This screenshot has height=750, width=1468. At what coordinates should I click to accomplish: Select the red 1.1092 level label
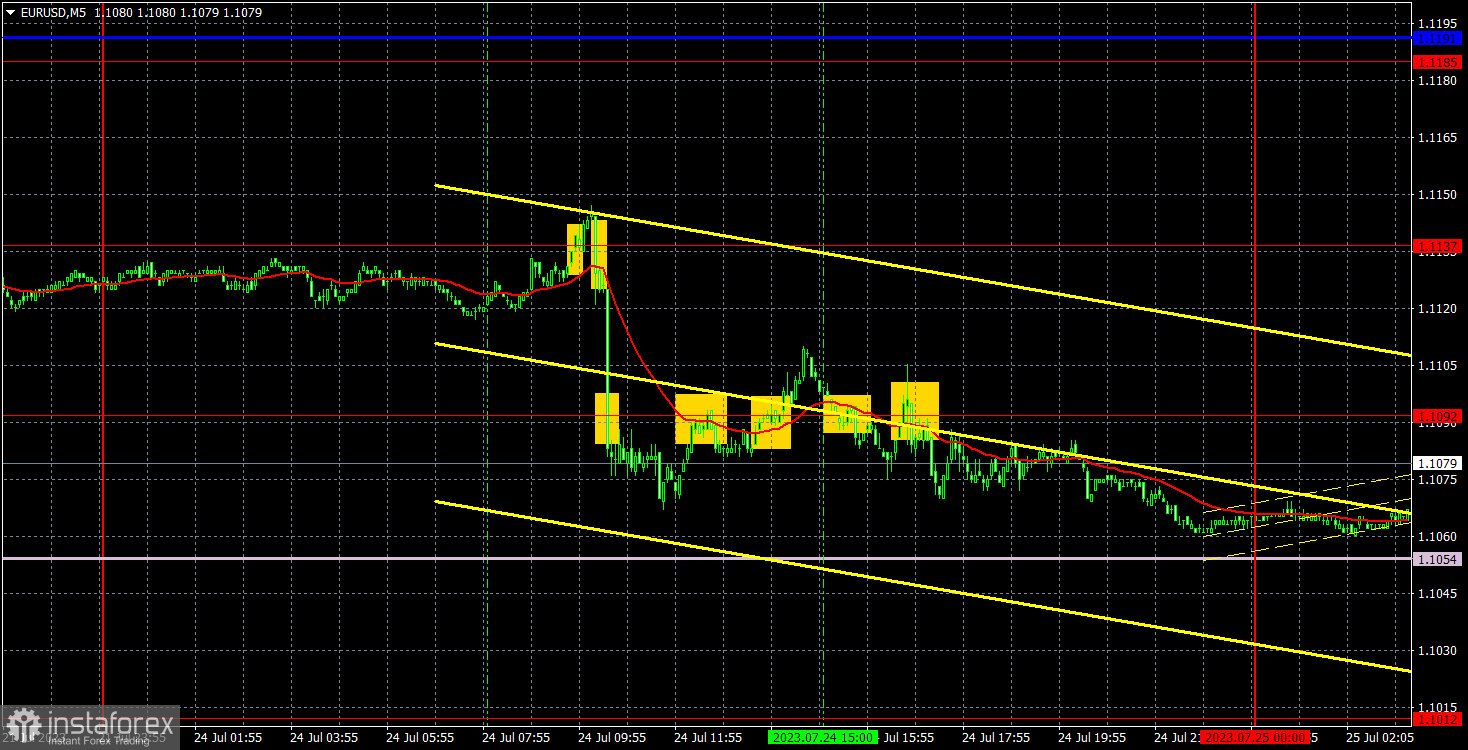pyautogui.click(x=1438, y=415)
